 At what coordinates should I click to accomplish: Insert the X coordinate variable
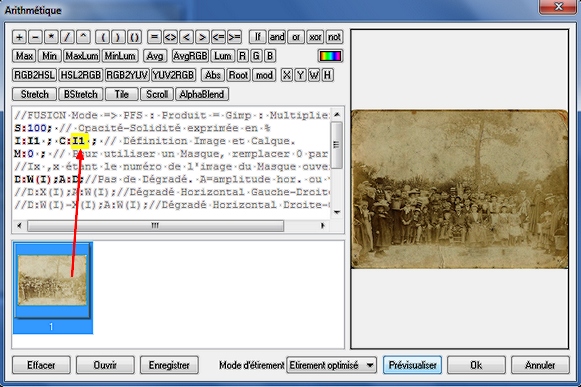tap(286, 75)
